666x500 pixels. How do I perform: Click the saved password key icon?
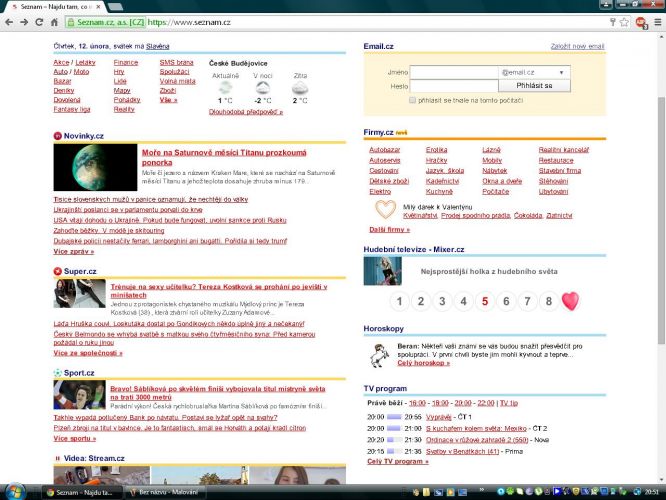pos(612,22)
